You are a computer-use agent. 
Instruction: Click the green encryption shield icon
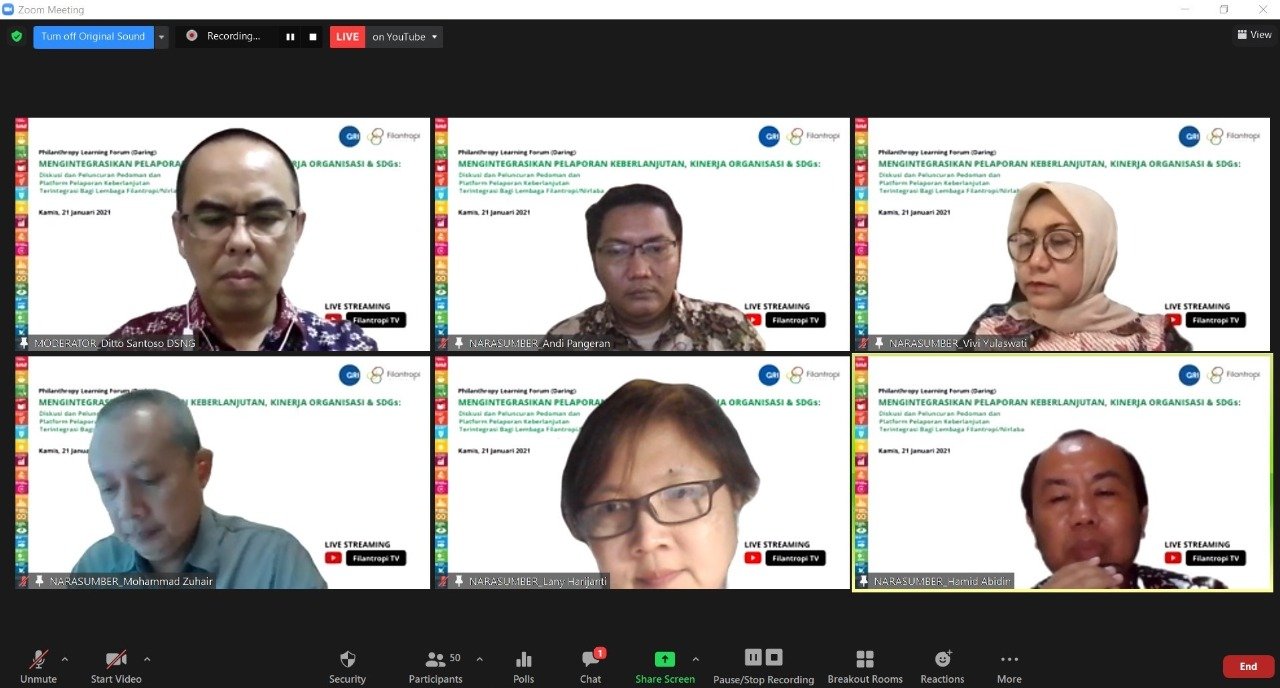point(16,37)
